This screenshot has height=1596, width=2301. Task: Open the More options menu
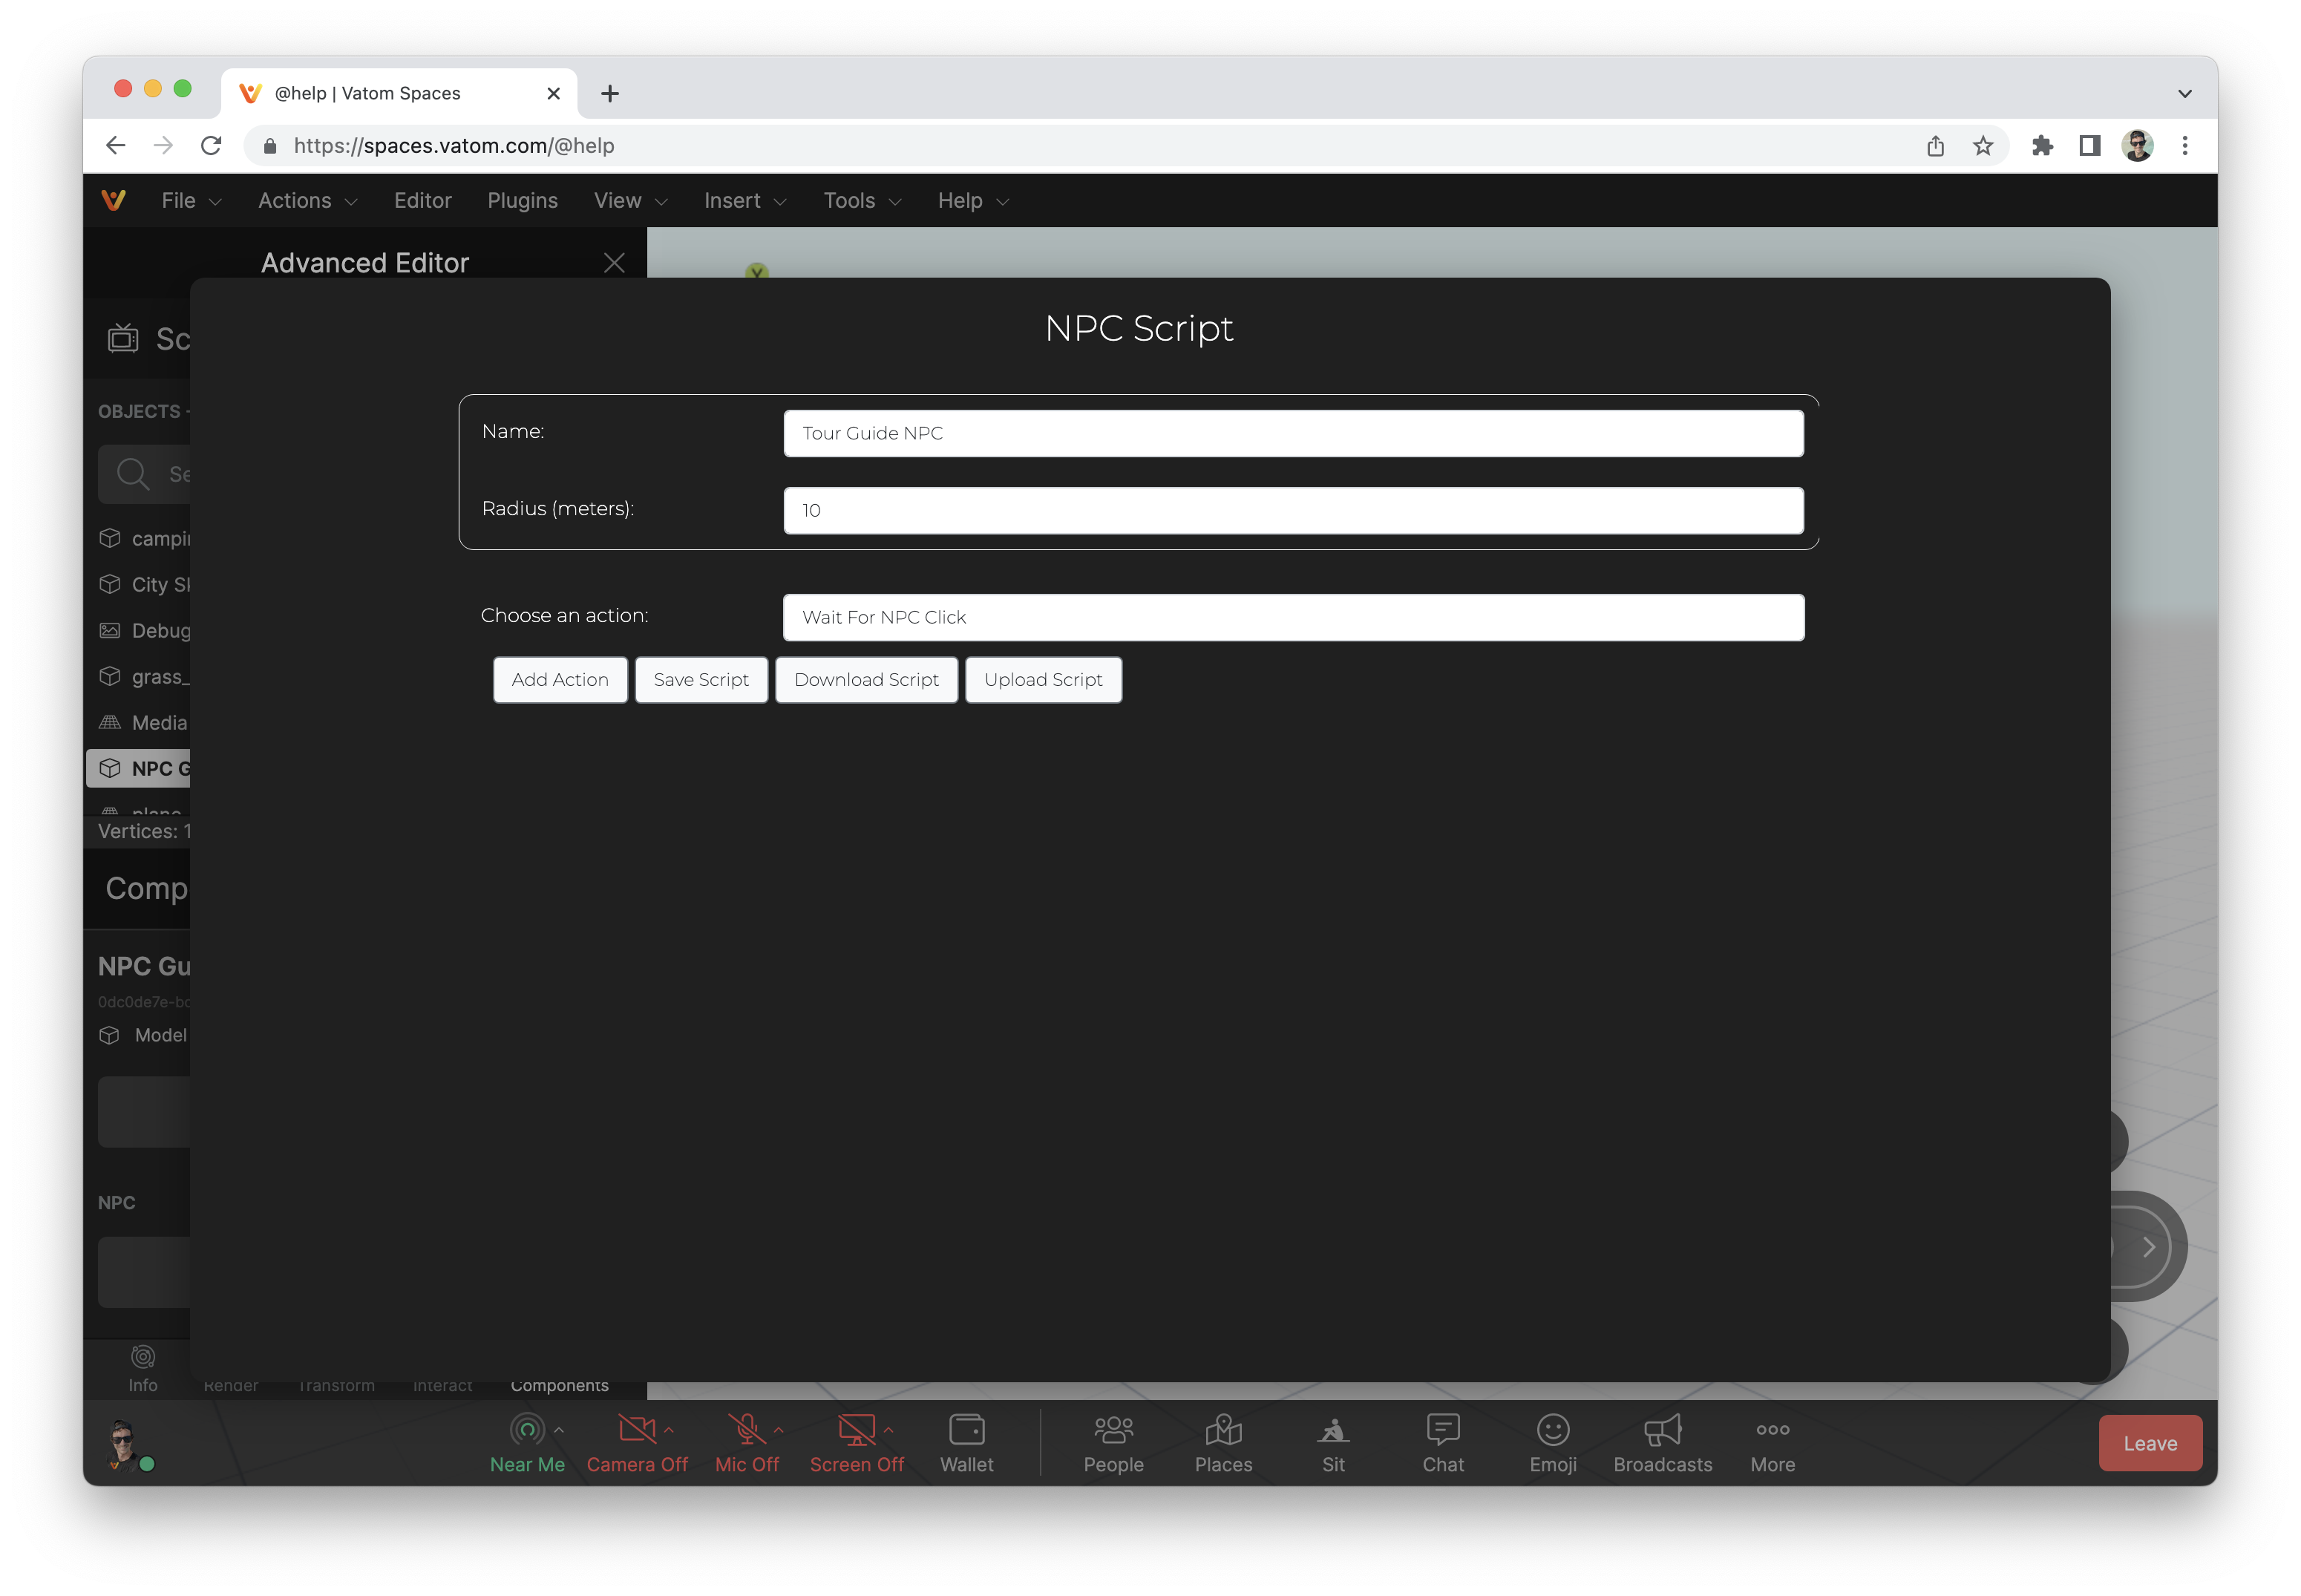1772,1443
